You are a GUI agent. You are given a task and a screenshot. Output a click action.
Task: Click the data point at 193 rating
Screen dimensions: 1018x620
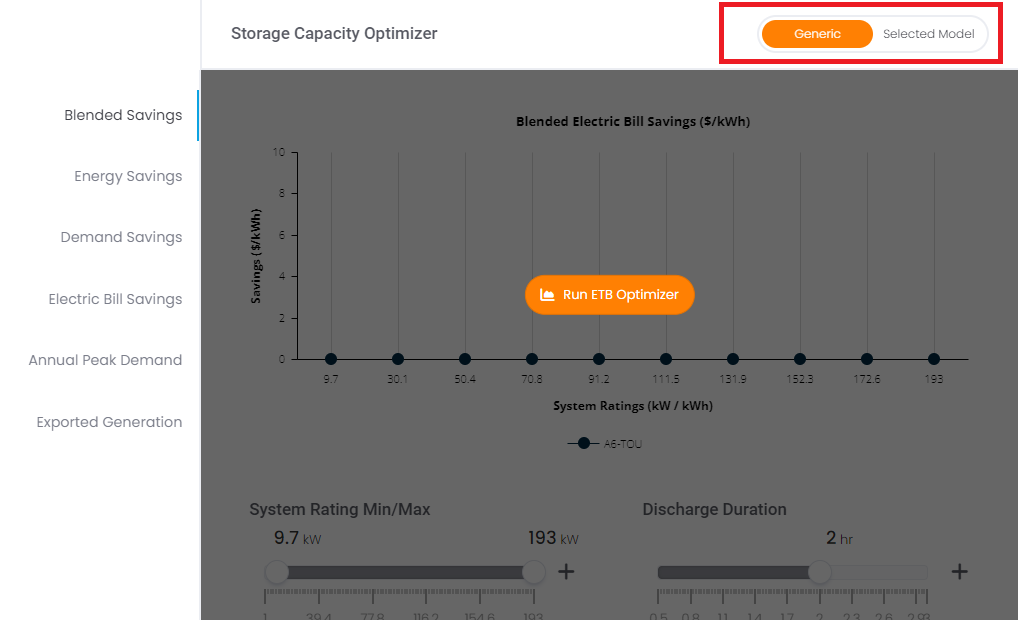[x=934, y=359]
